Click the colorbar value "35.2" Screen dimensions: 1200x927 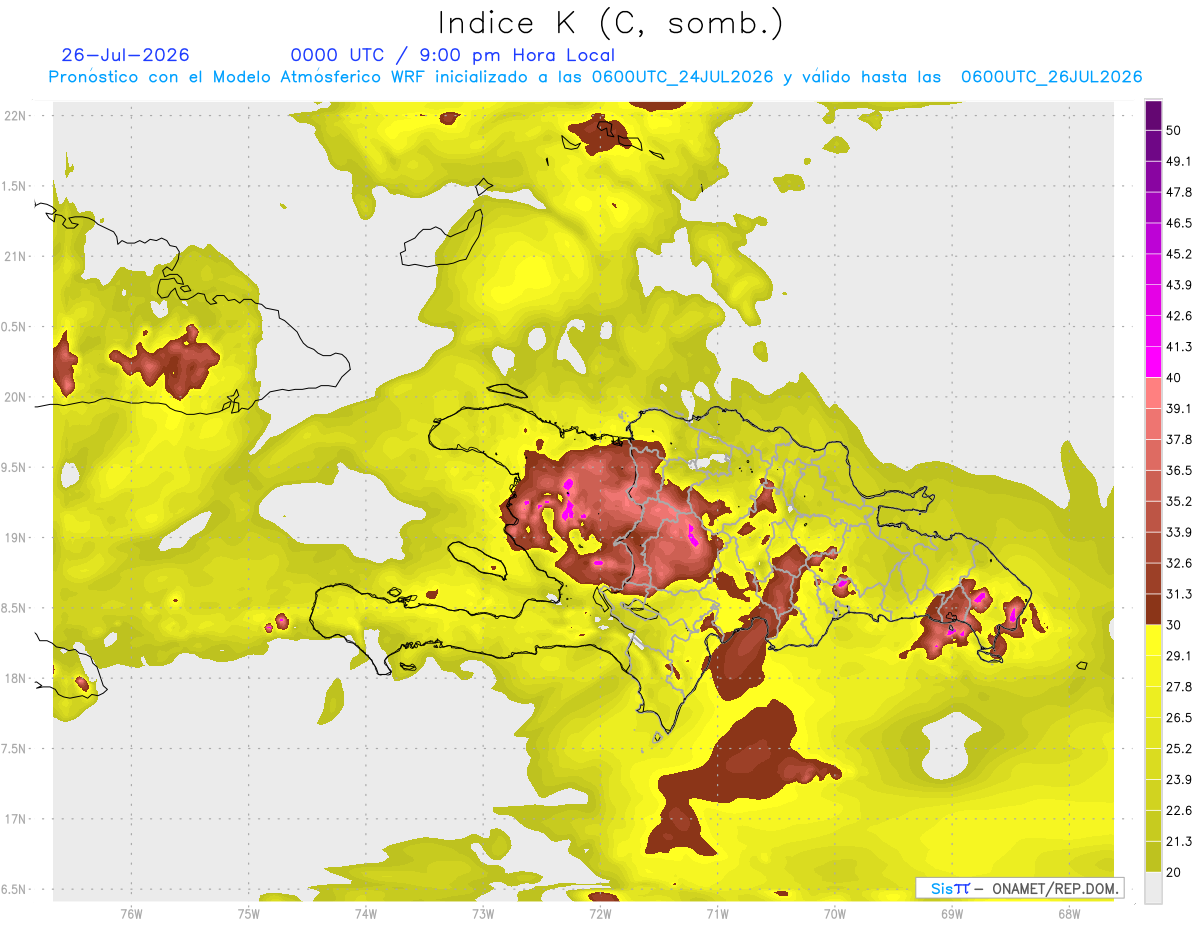[1179, 501]
